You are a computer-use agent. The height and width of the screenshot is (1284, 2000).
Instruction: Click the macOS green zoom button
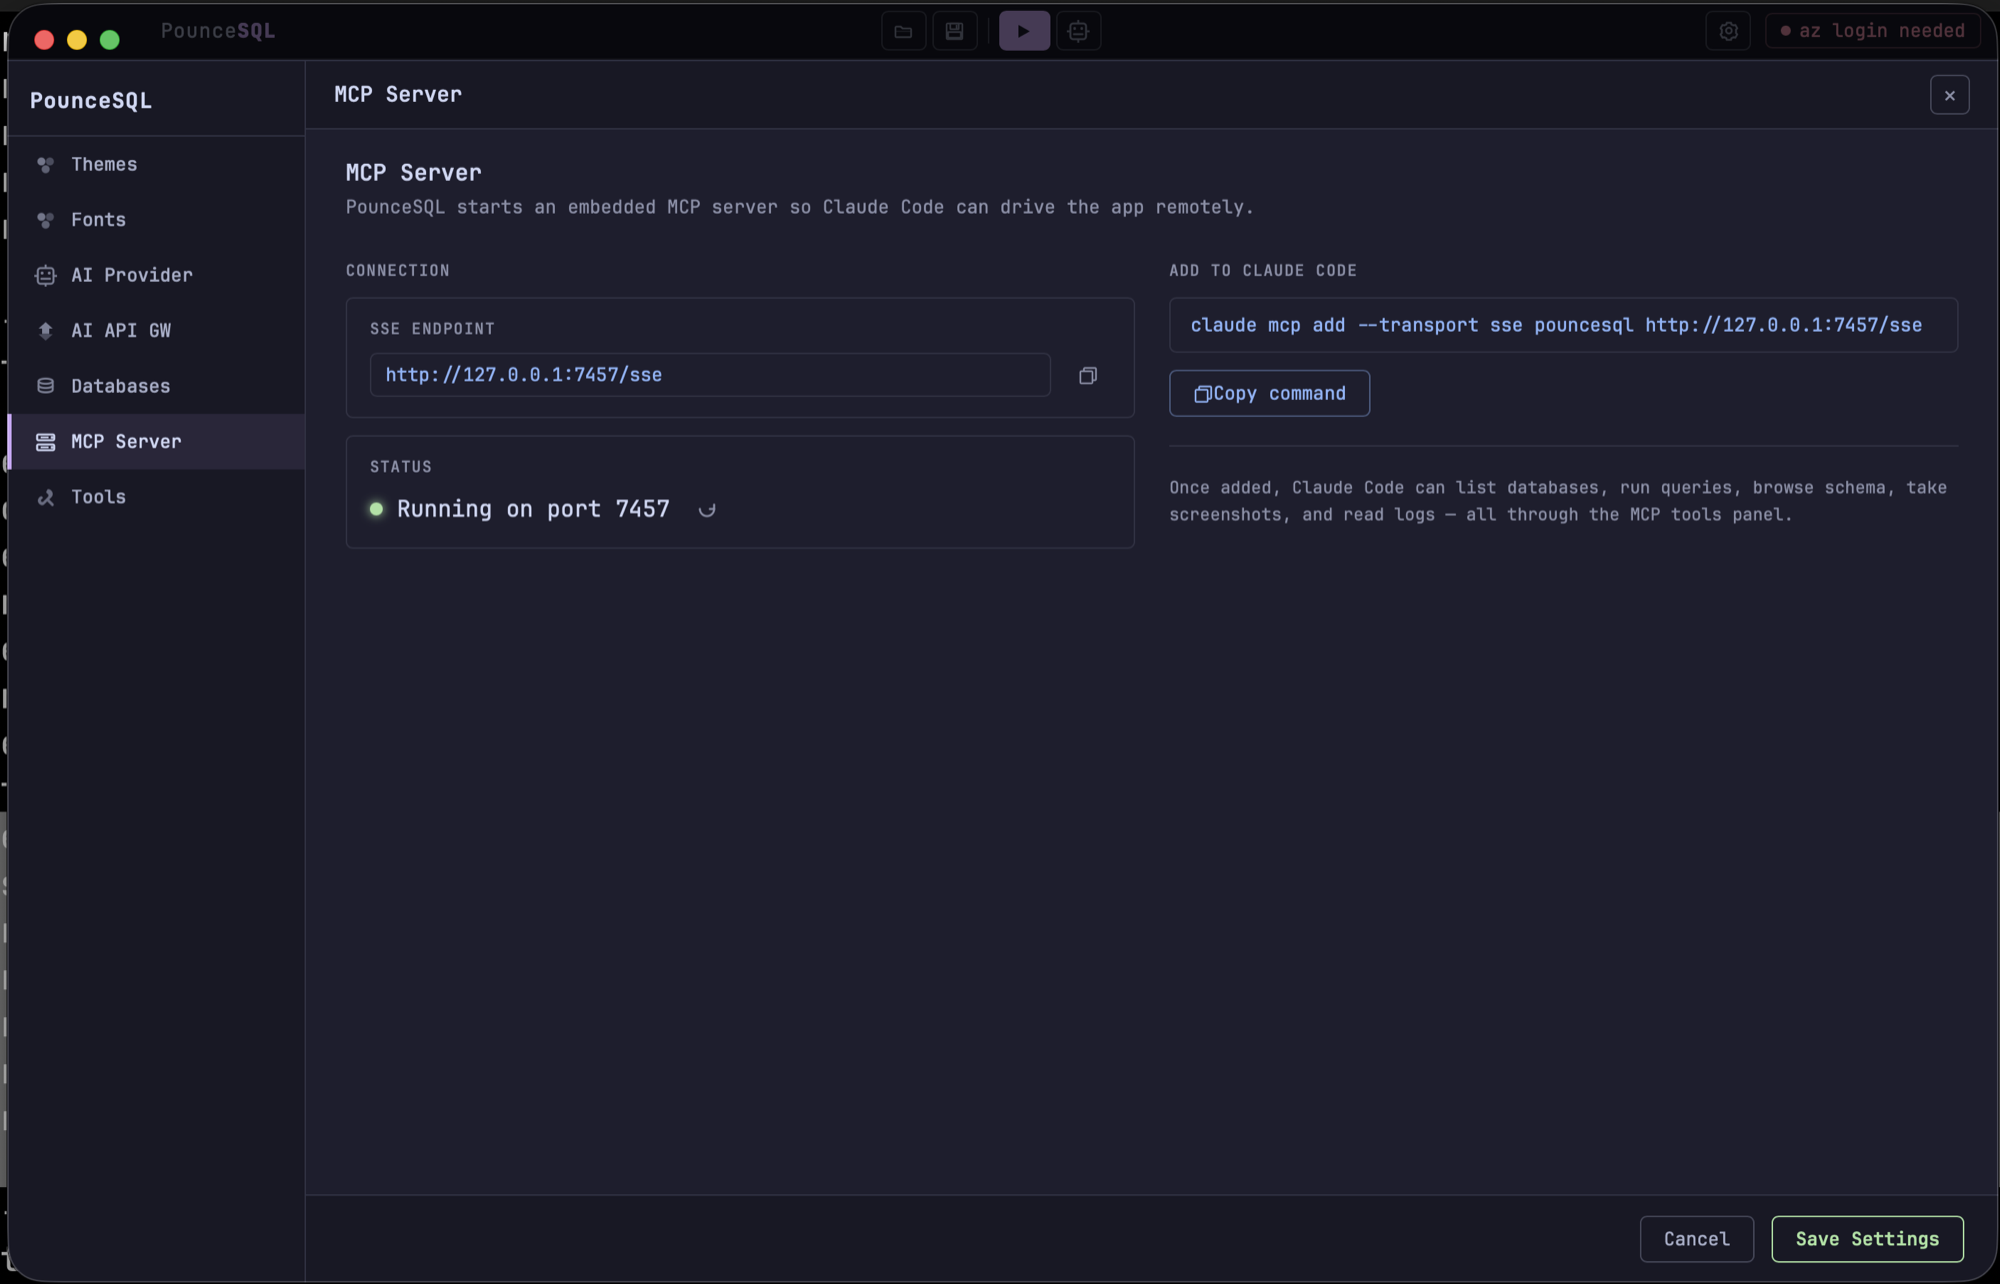pos(110,40)
